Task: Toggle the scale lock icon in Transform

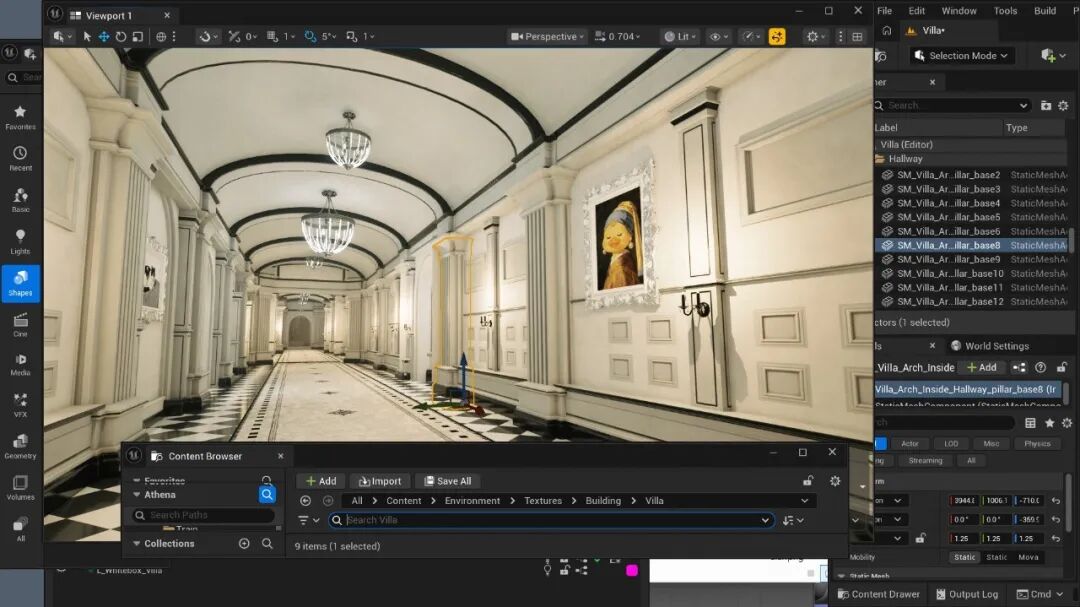Action: click(x=920, y=538)
